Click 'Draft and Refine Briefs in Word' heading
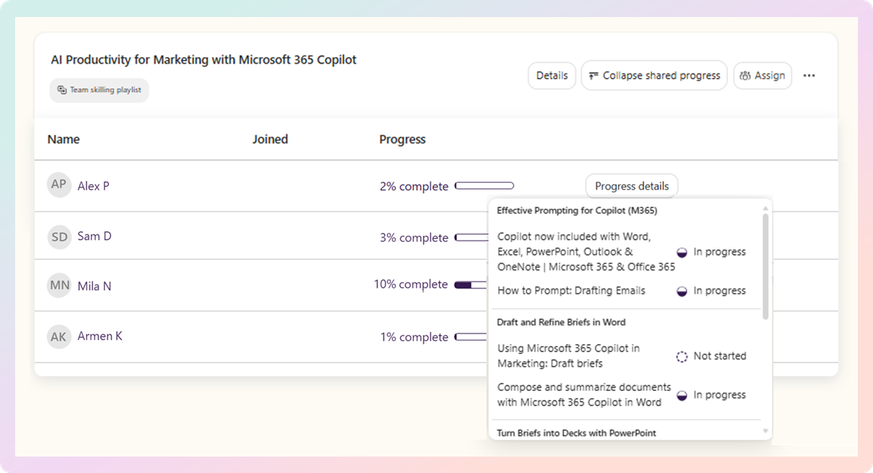 [x=561, y=323]
